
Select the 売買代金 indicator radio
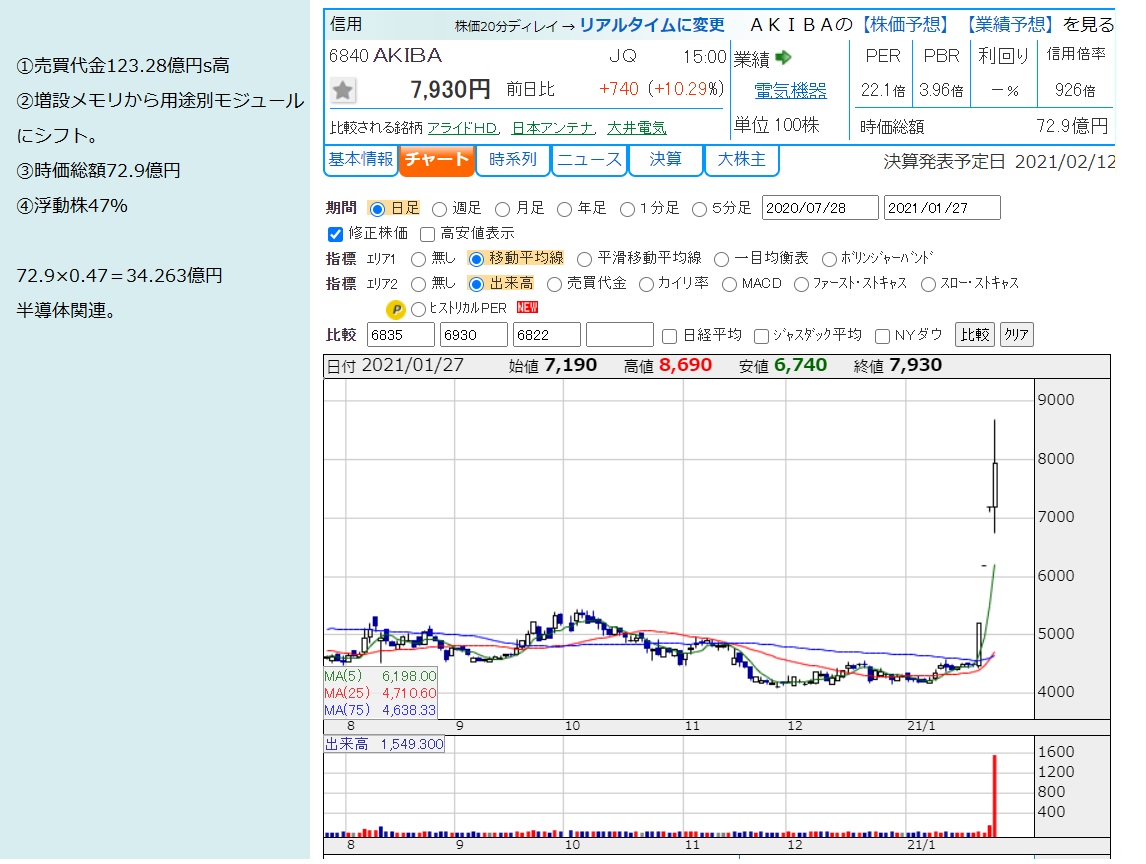[555, 284]
